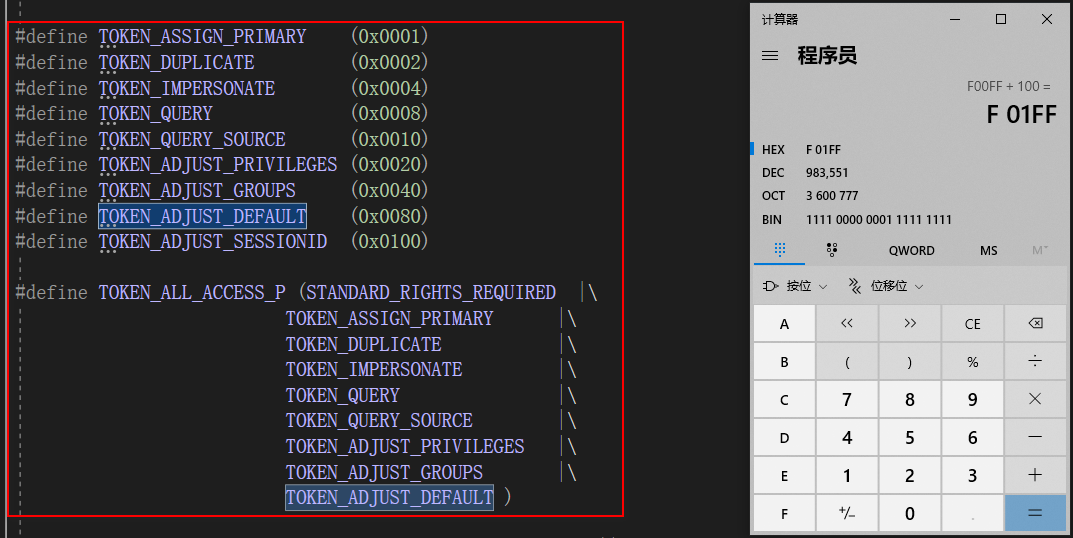Expand the 按位 bitwise dropdown
Viewport: 1073px width, 538px height.
tap(795, 286)
